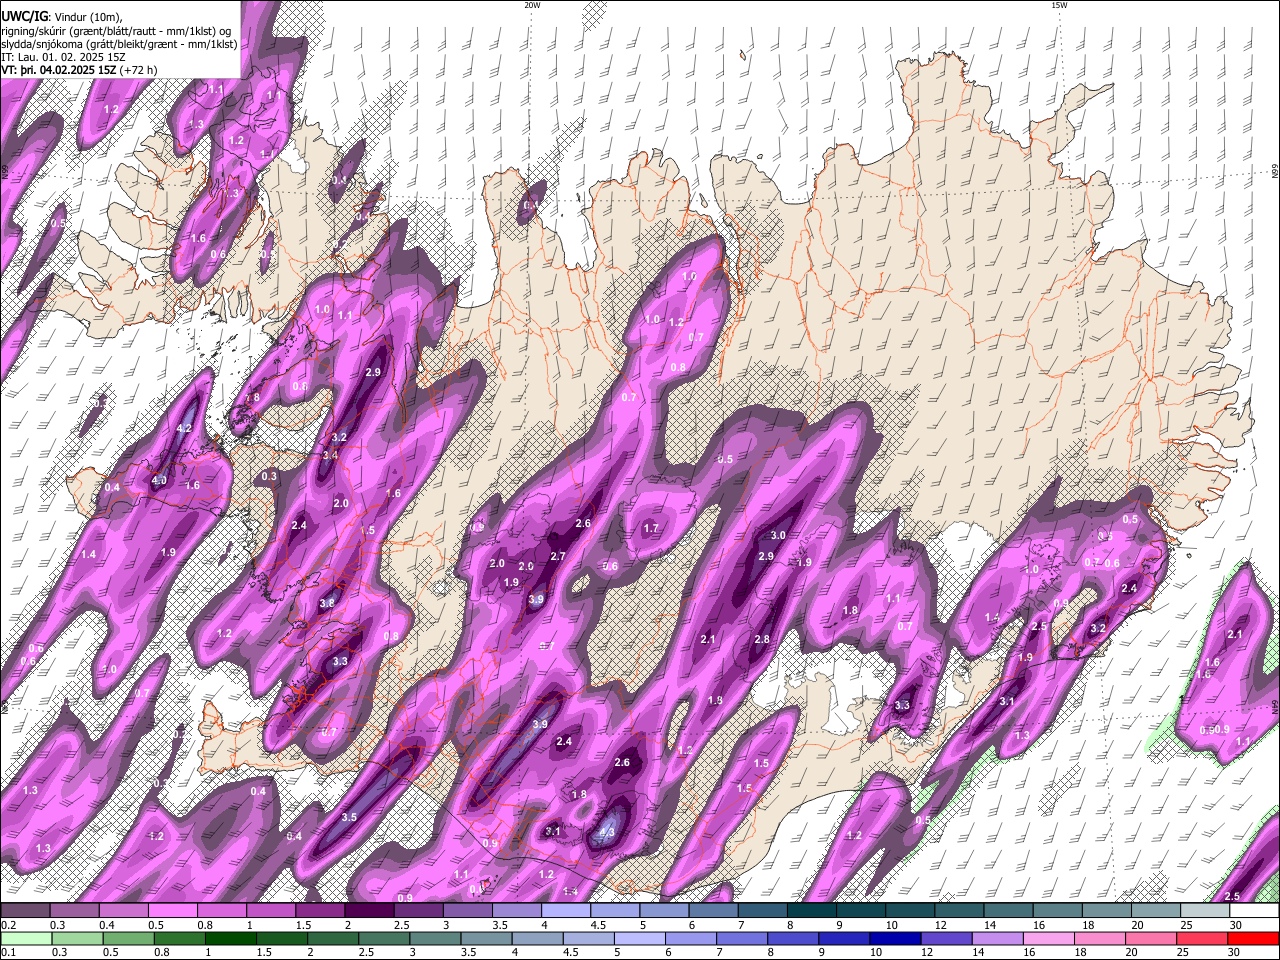Click the 15W longitude label
Viewport: 1280px width, 960px height.
pyautogui.click(x=1059, y=5)
